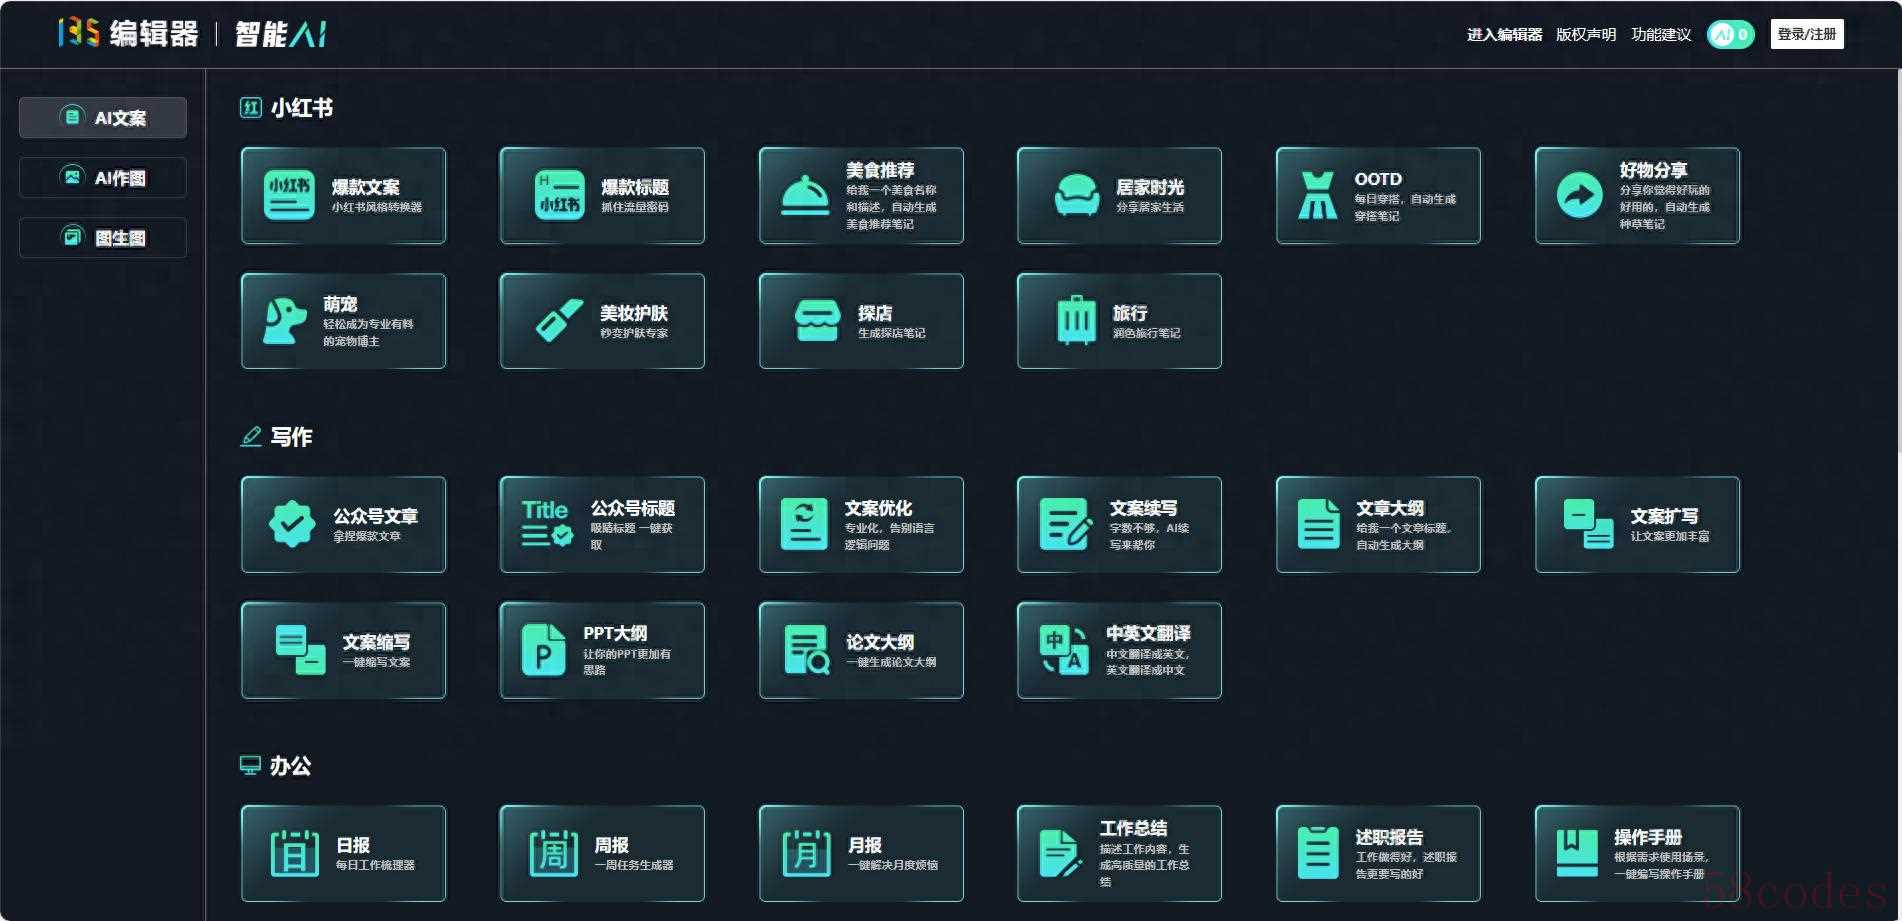Click the 美妆护肤 lipstick icon
Screen dimensions: 1902x921
(559, 321)
